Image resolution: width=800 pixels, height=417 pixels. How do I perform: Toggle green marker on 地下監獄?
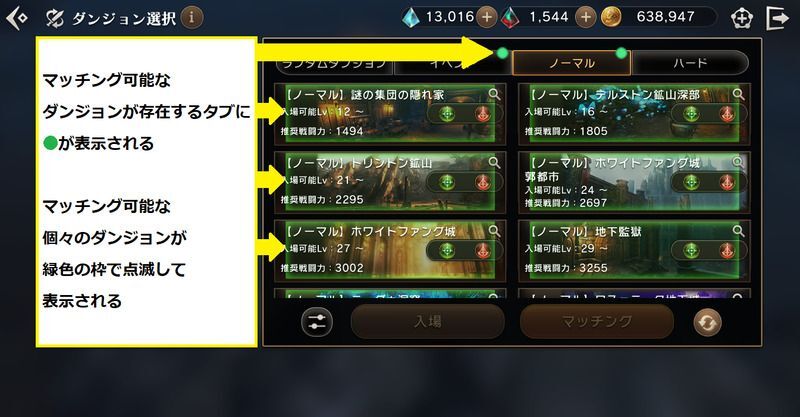coord(691,251)
